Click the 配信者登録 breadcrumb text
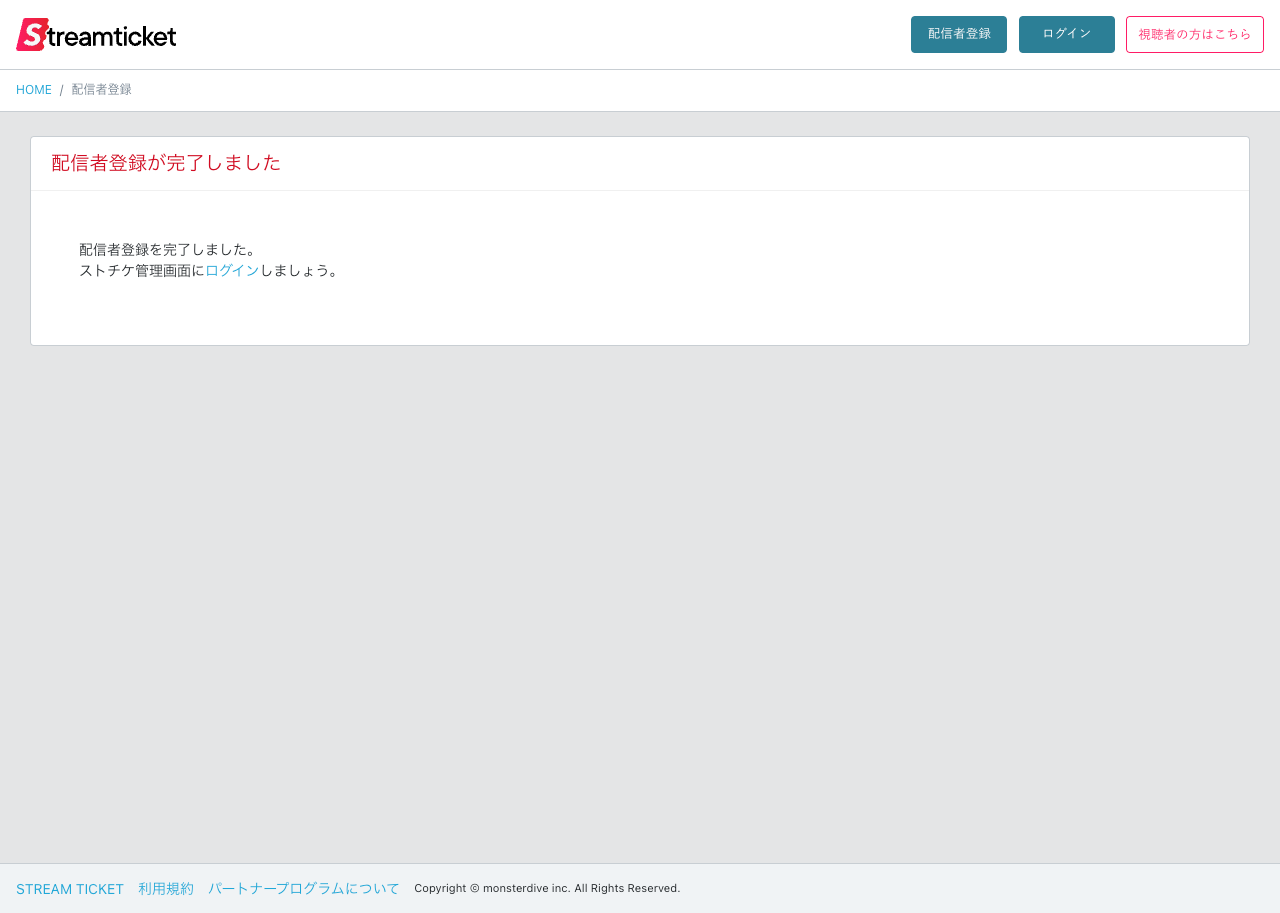This screenshot has height=913, width=1280. (102, 90)
